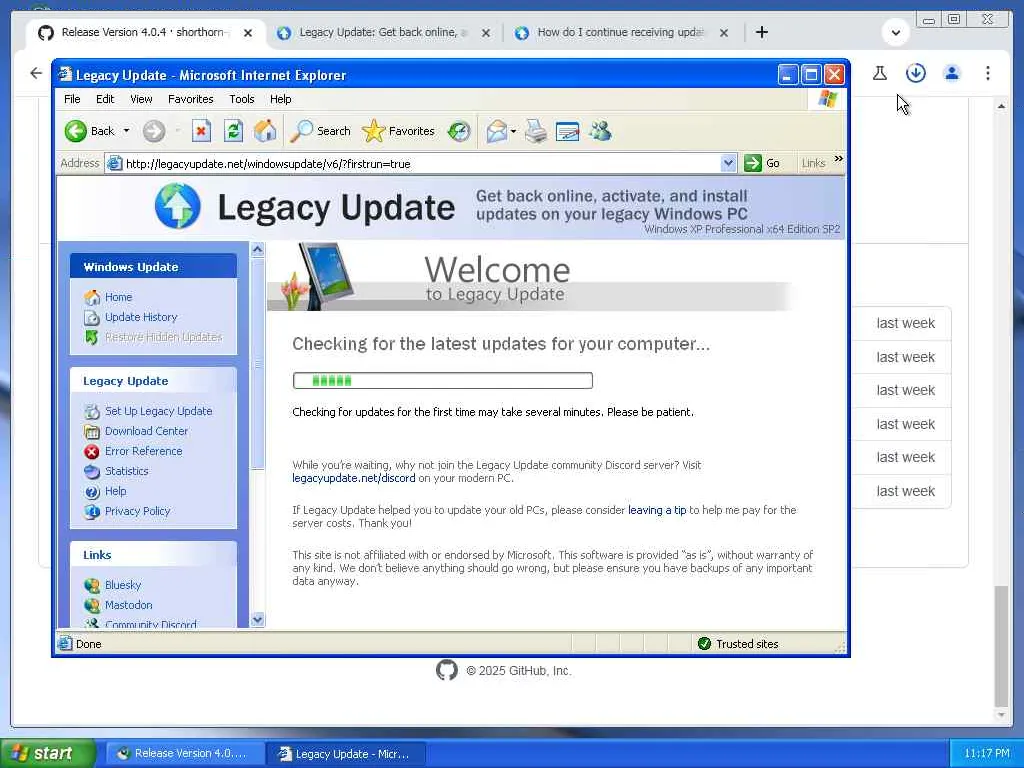This screenshot has width=1024, height=768.
Task: Open History clock icon in toolbar
Action: click(459, 131)
